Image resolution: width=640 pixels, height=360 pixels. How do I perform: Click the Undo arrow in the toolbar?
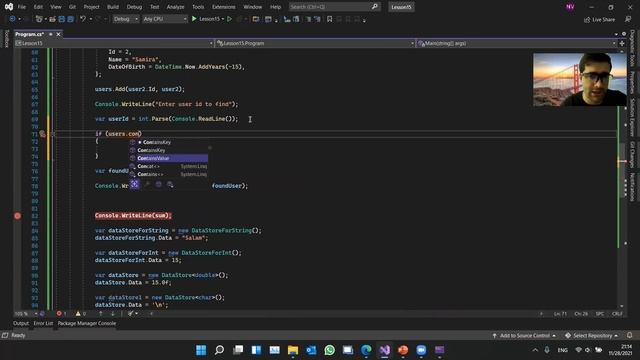tap(83, 19)
